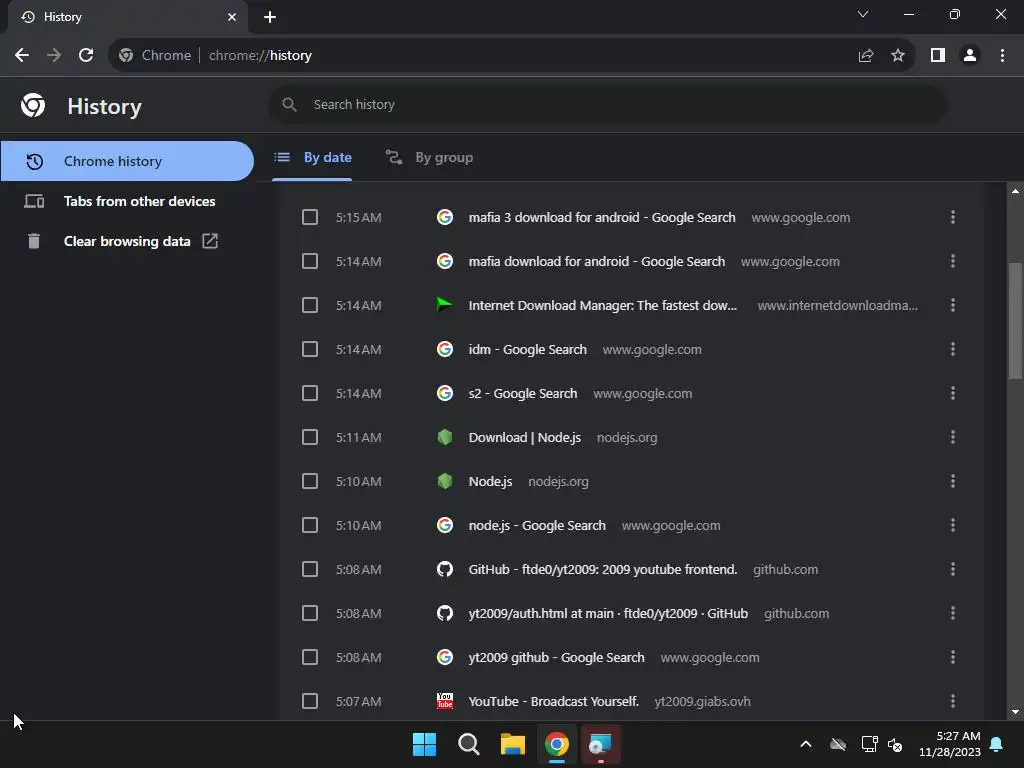1024x768 pixels.
Task: Click inside the Search history field
Action: (607, 104)
